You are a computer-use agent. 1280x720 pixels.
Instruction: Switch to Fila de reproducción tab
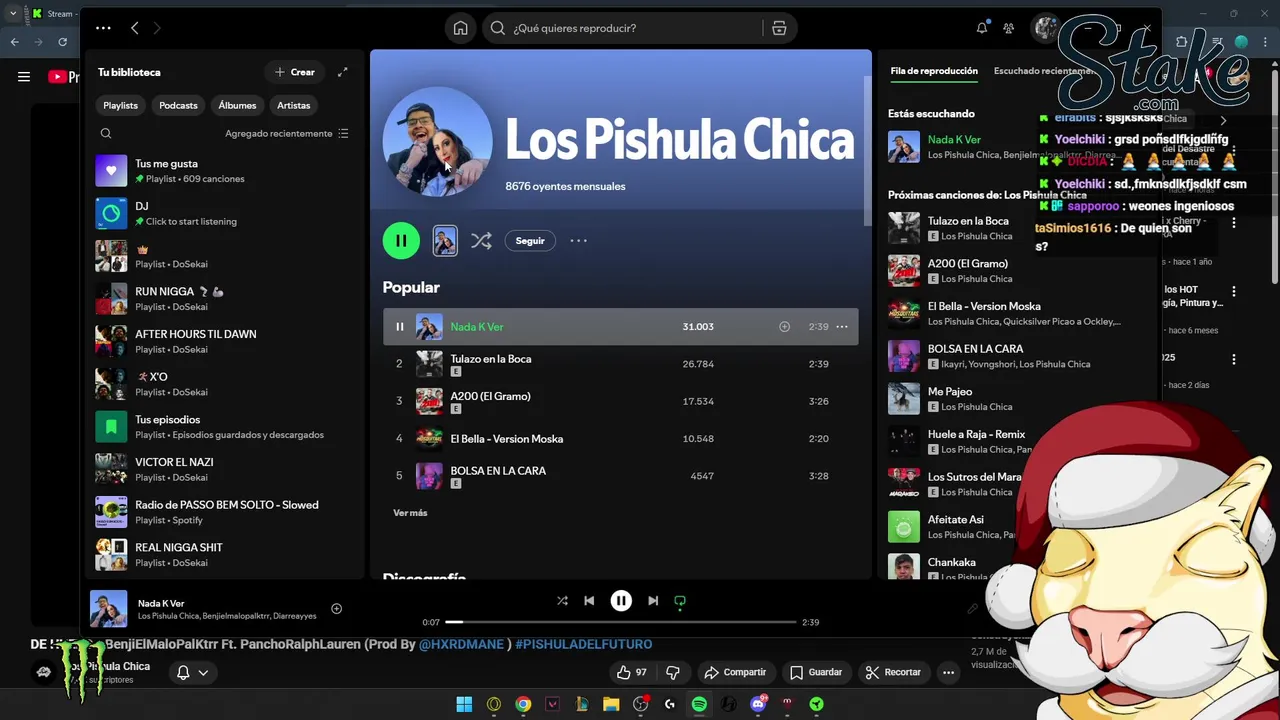pos(934,71)
